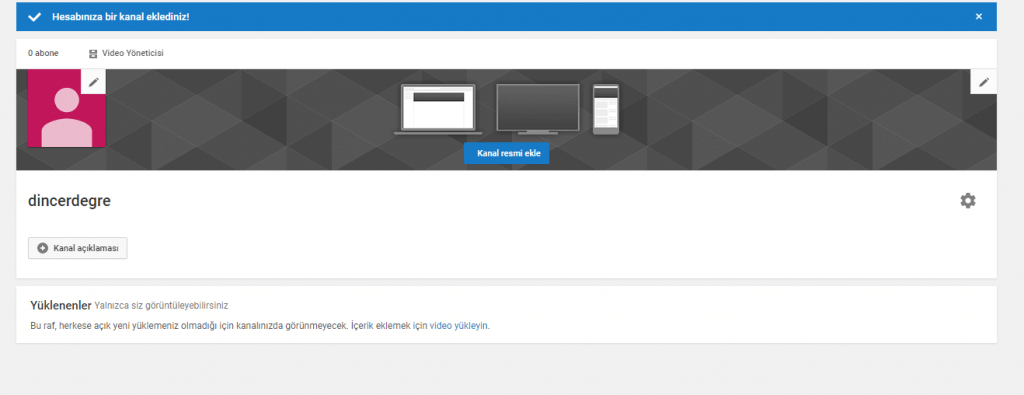1024x395 pixels.
Task: Click the plus icon on Kanal açıklaması
Action: tap(42, 248)
